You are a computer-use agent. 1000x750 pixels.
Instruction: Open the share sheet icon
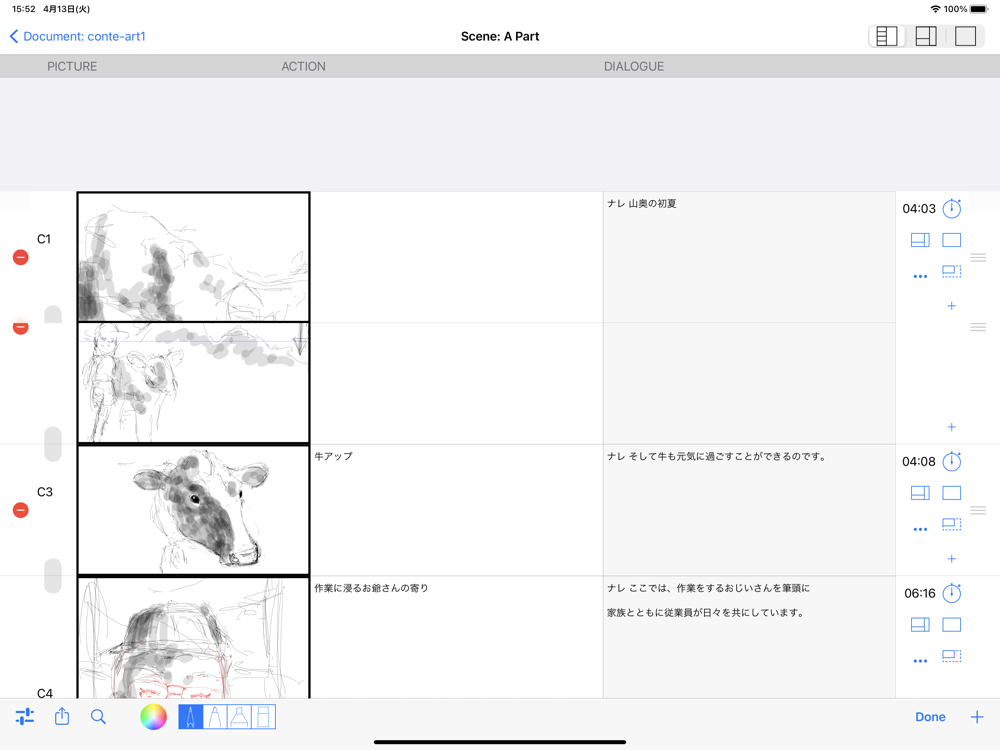pos(62,716)
